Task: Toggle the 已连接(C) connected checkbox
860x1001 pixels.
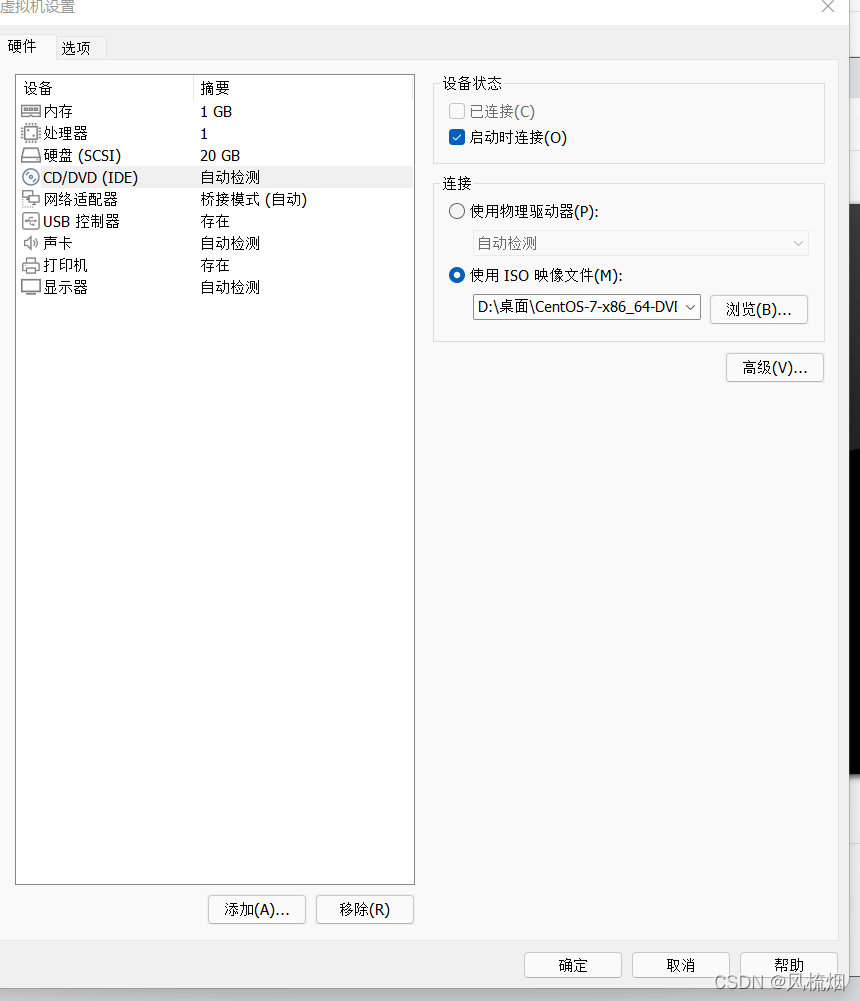Action: coord(456,111)
